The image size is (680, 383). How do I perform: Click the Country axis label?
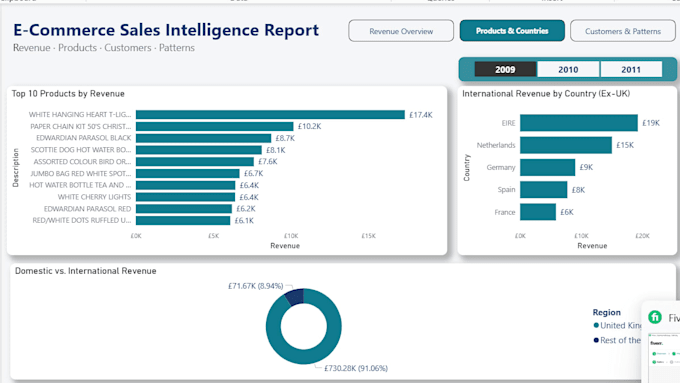(x=467, y=167)
